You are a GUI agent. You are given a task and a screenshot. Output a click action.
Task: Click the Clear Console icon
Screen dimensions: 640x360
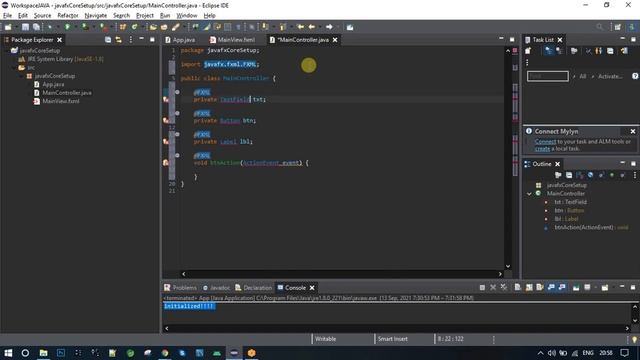click(x=518, y=287)
